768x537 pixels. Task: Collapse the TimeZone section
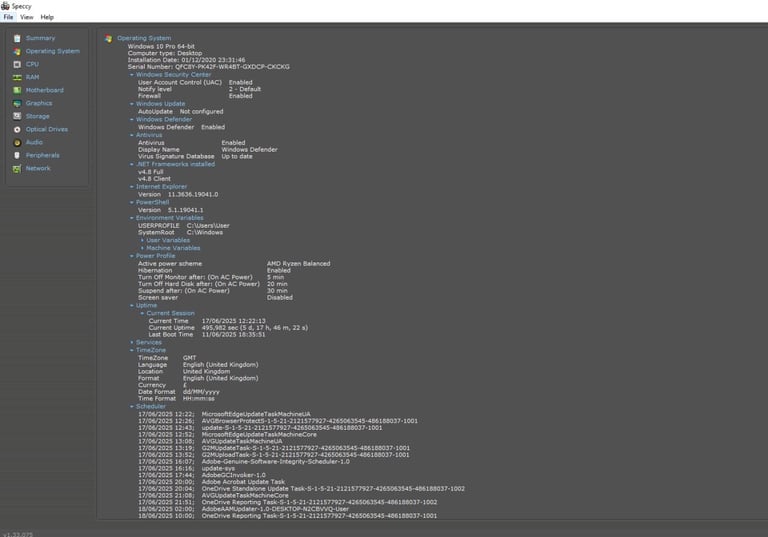tap(132, 350)
